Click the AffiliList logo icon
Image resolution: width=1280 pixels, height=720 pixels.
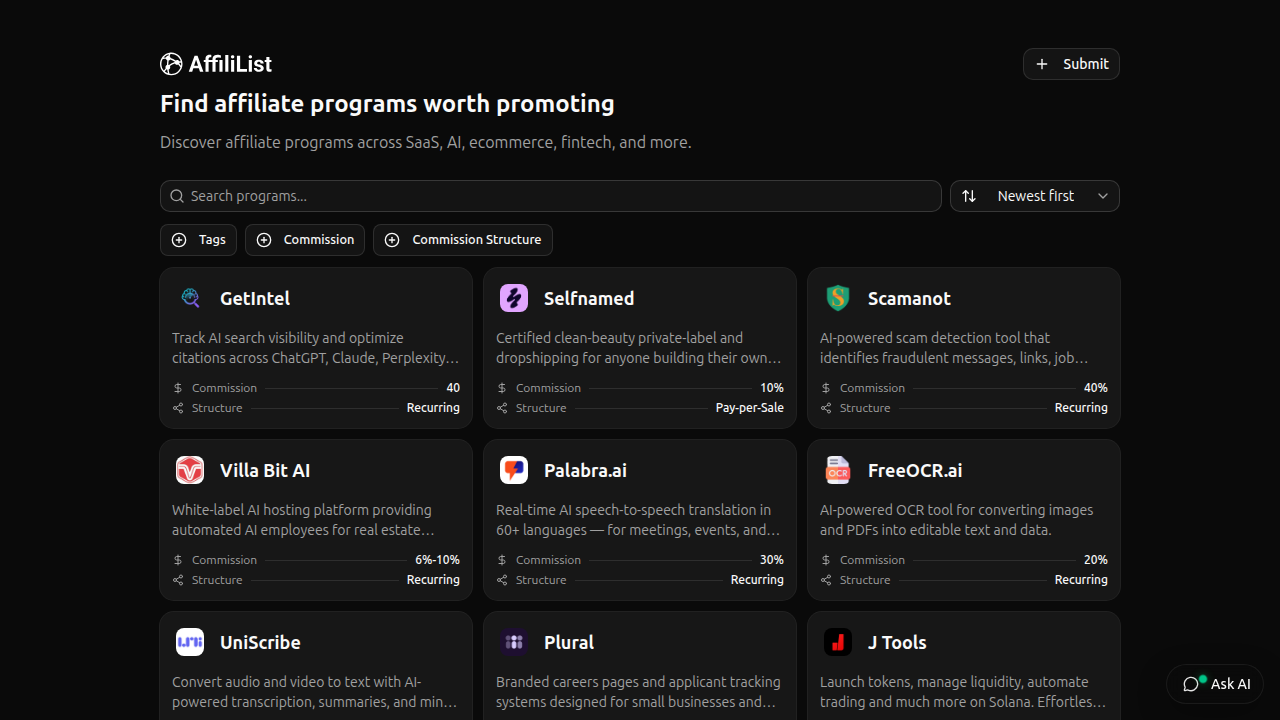click(x=171, y=64)
